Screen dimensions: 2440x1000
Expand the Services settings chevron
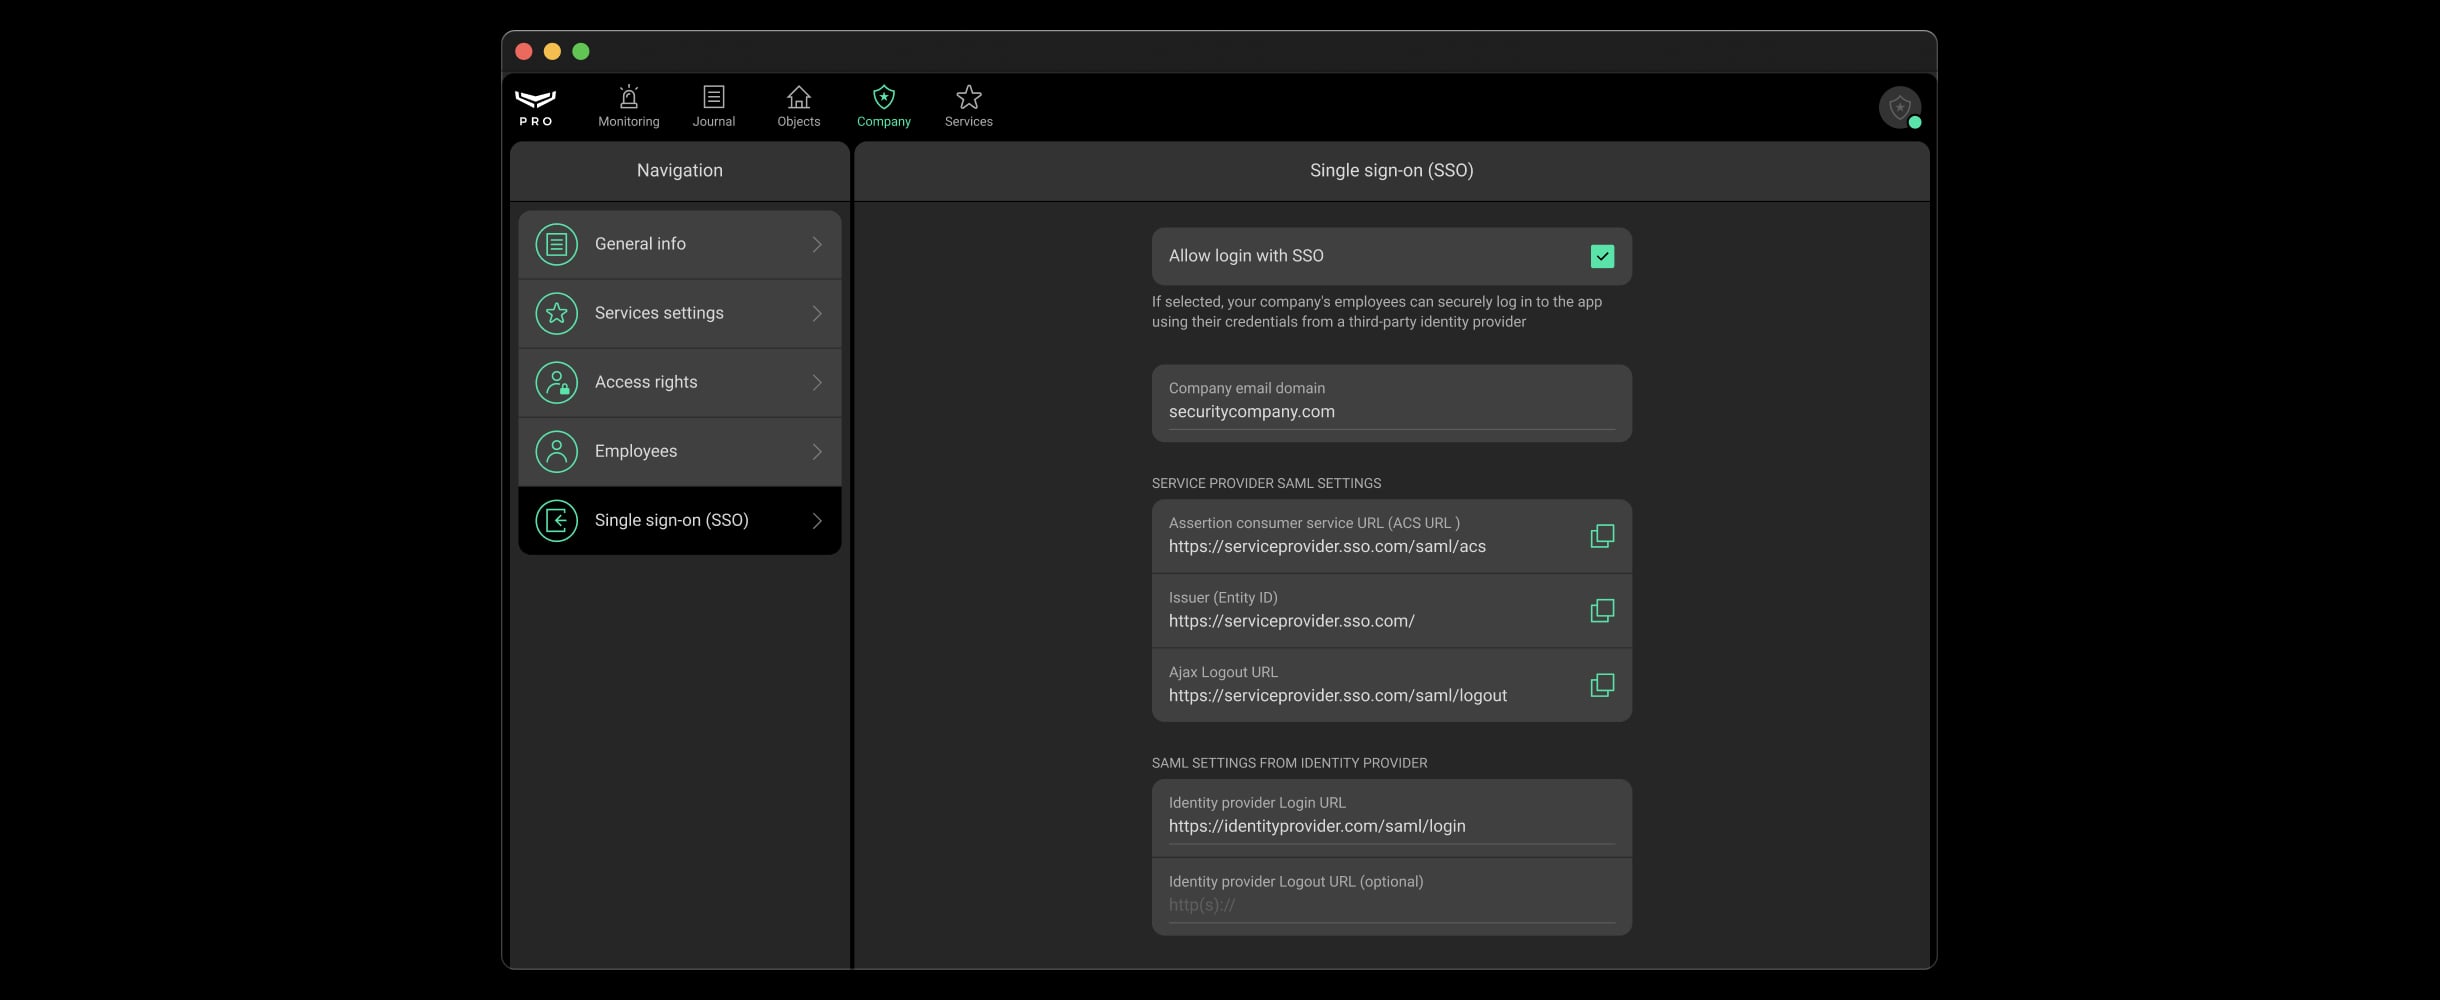coord(817,313)
